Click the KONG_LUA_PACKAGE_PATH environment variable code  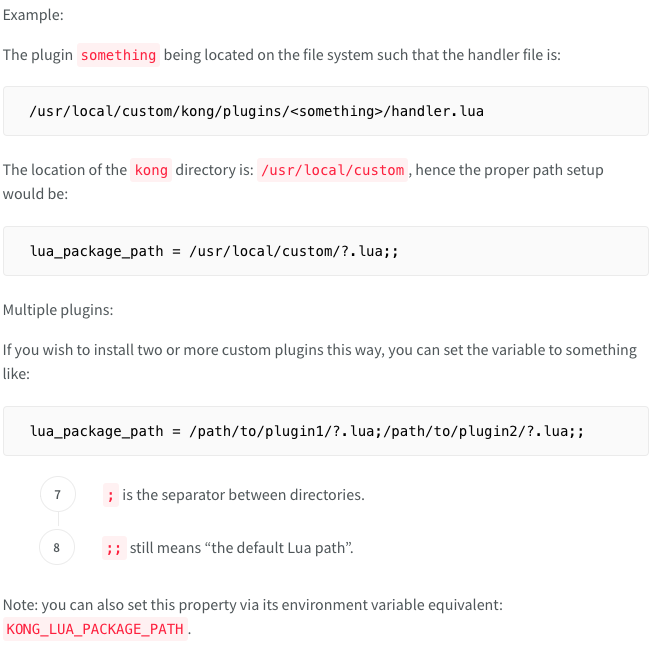pyautogui.click(x=95, y=629)
